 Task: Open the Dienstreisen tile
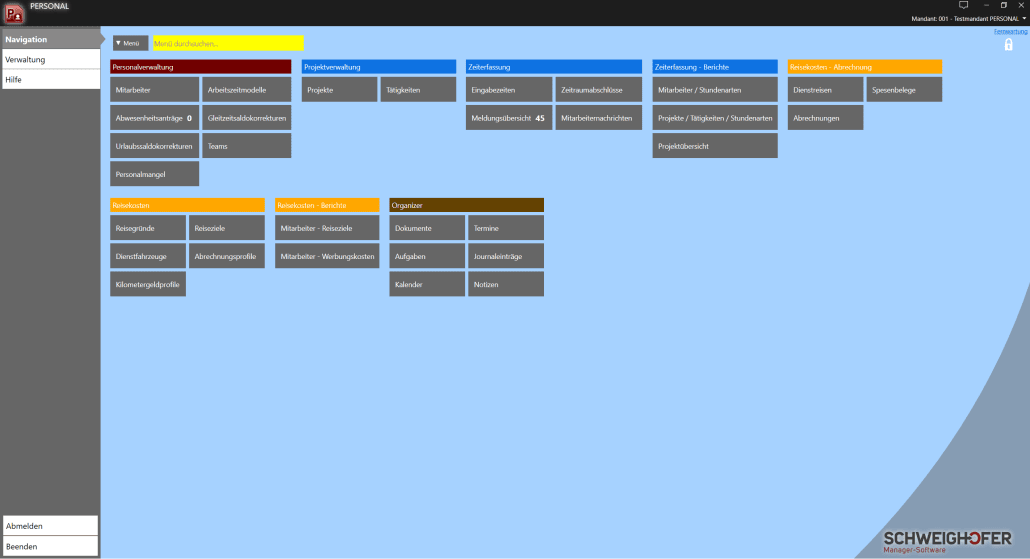point(824,90)
